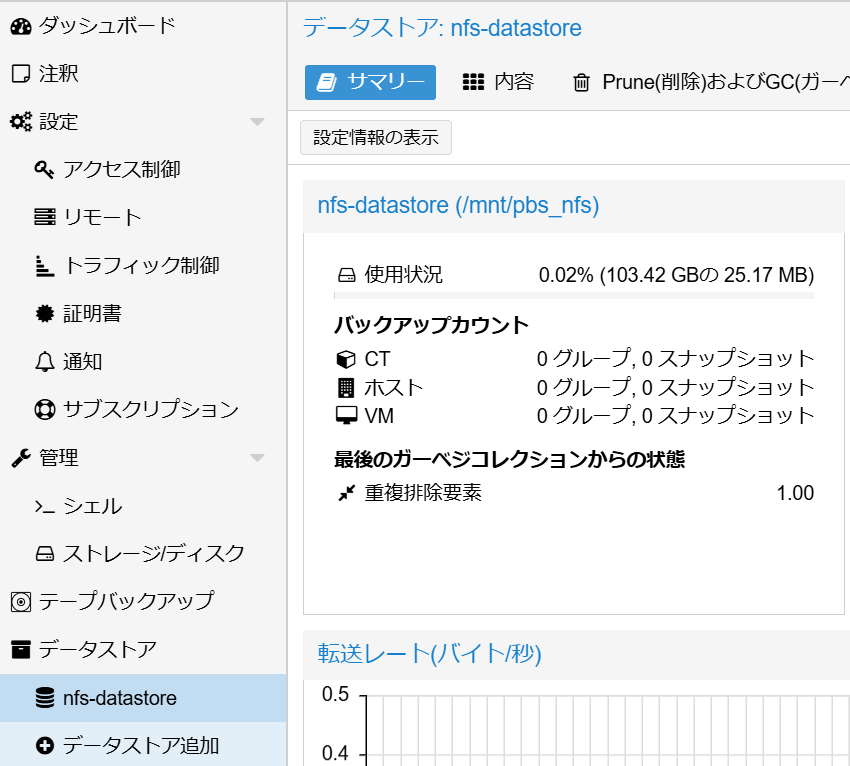Select 証明書 in the sidebar
The width and height of the screenshot is (850, 766).
pyautogui.click(x=143, y=313)
